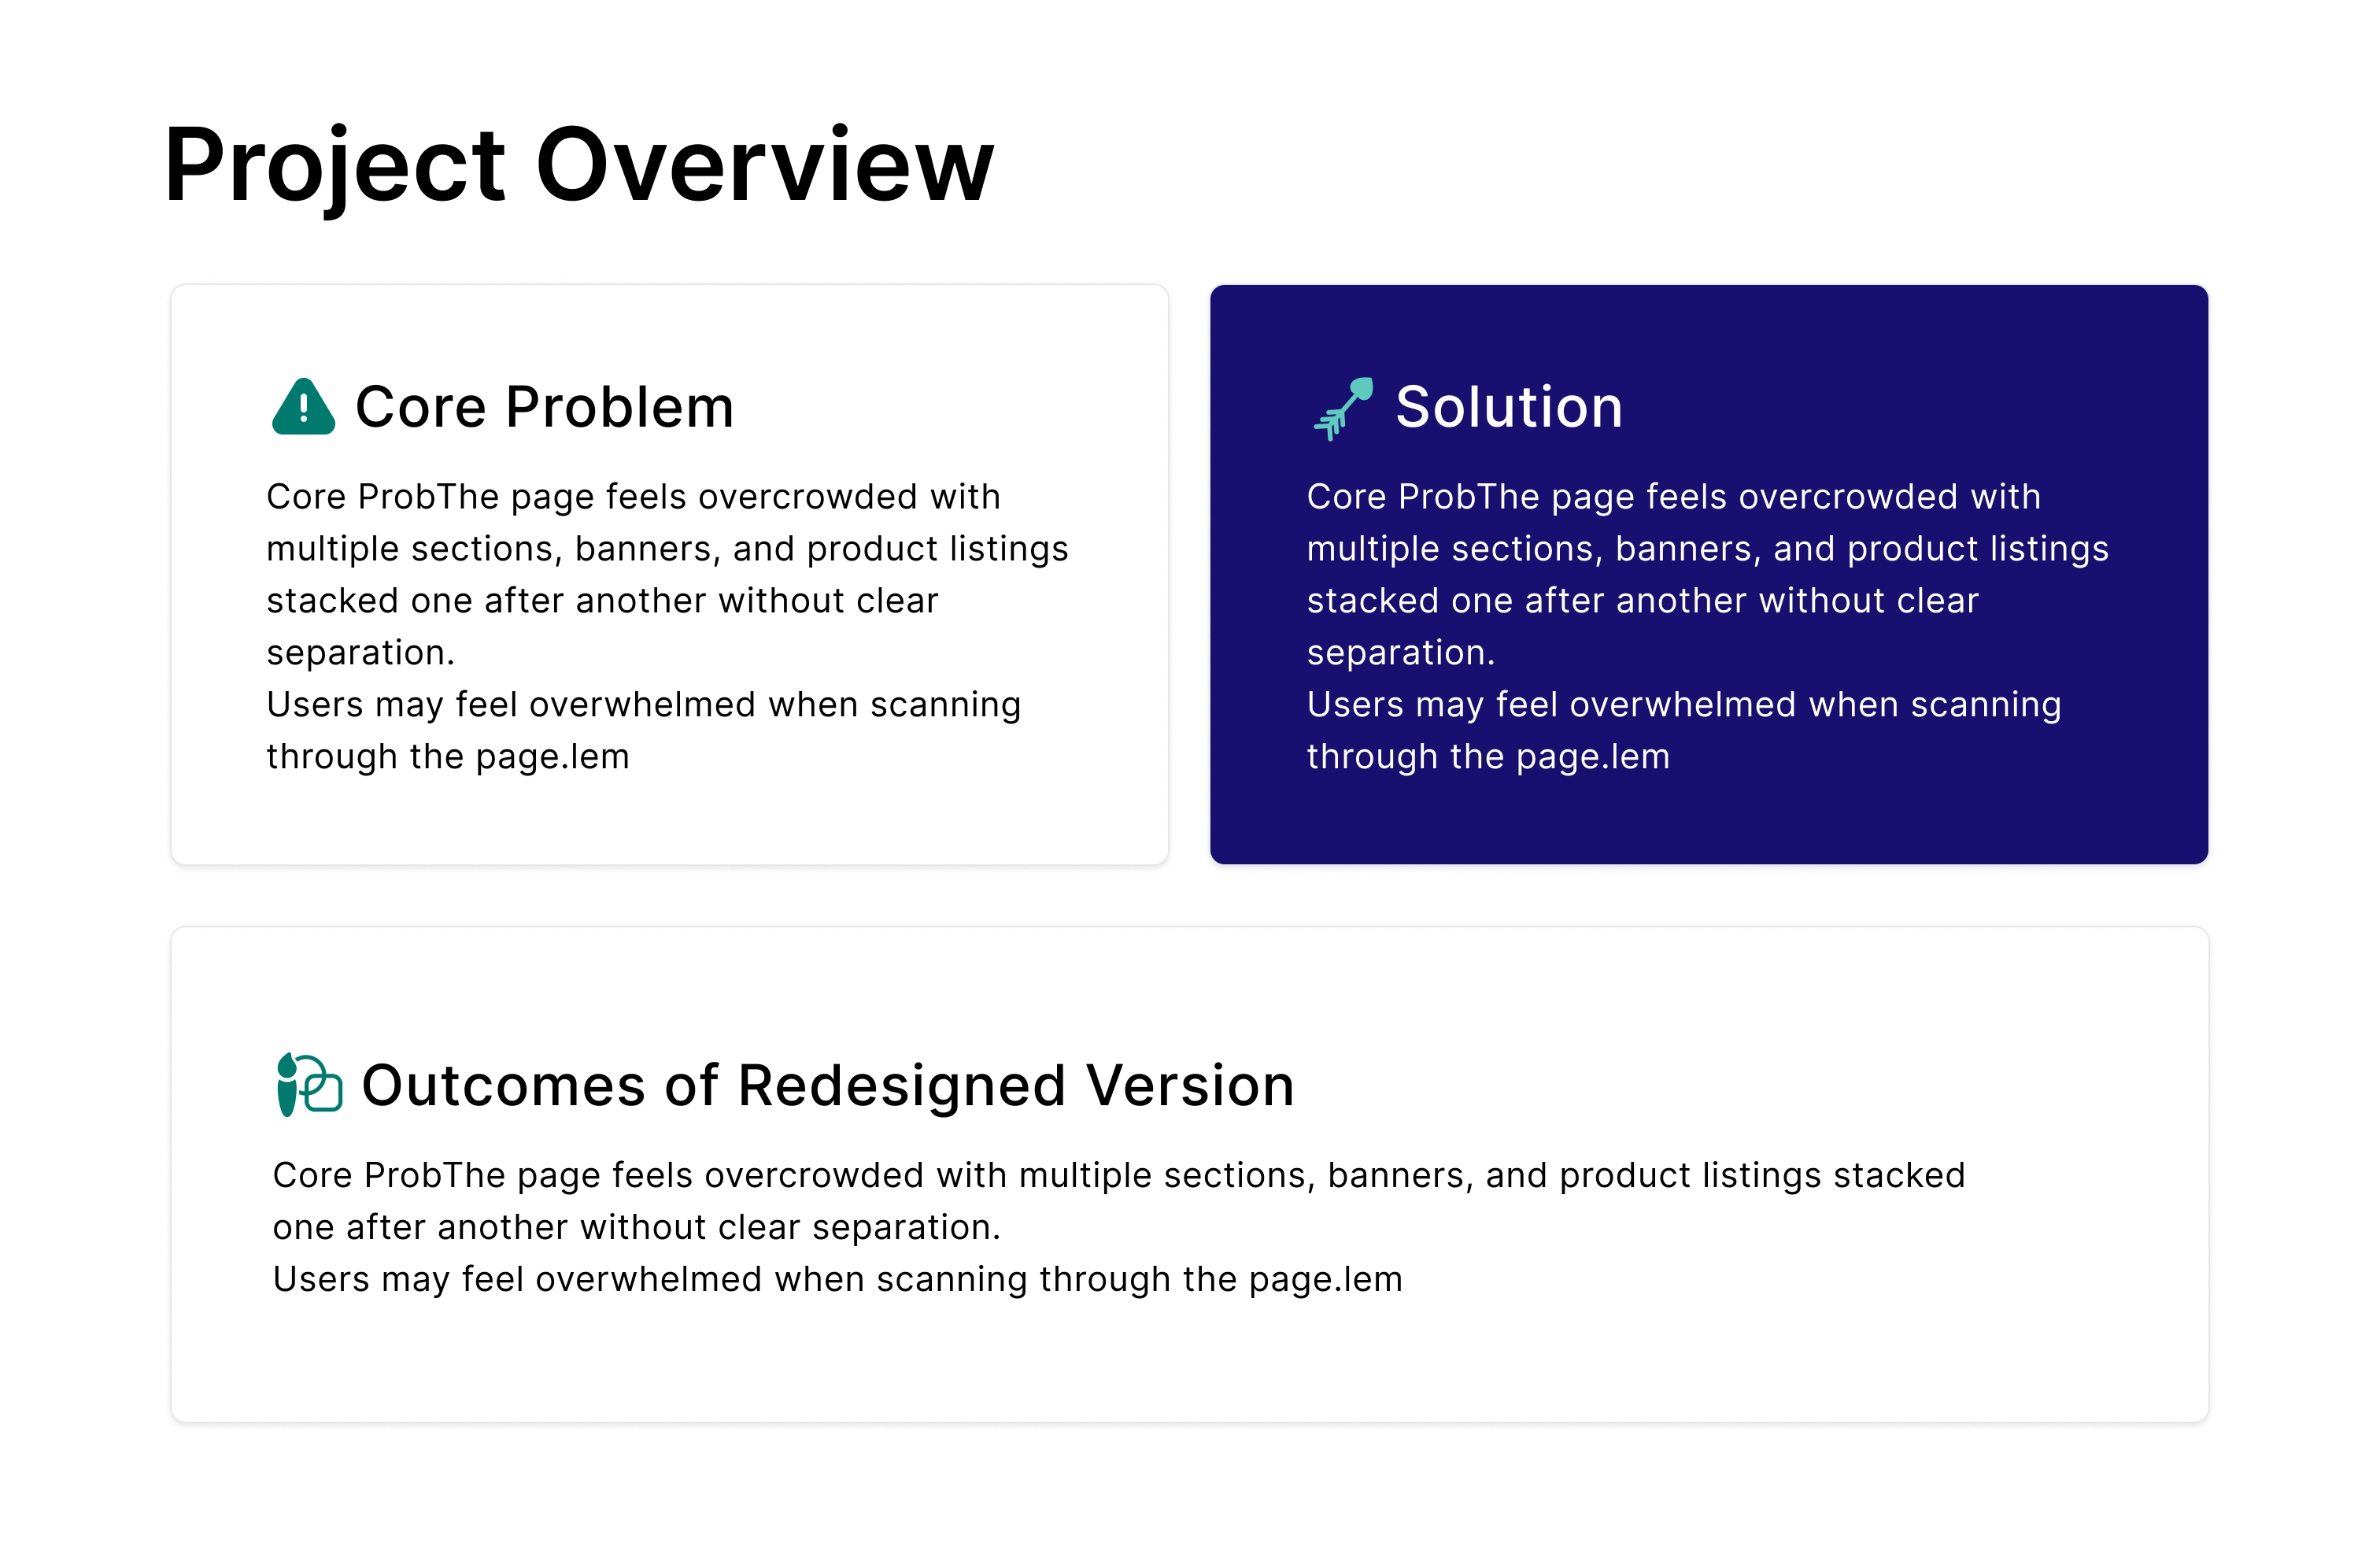
Task: Click the arrow icon beside Solution
Action: point(1343,408)
